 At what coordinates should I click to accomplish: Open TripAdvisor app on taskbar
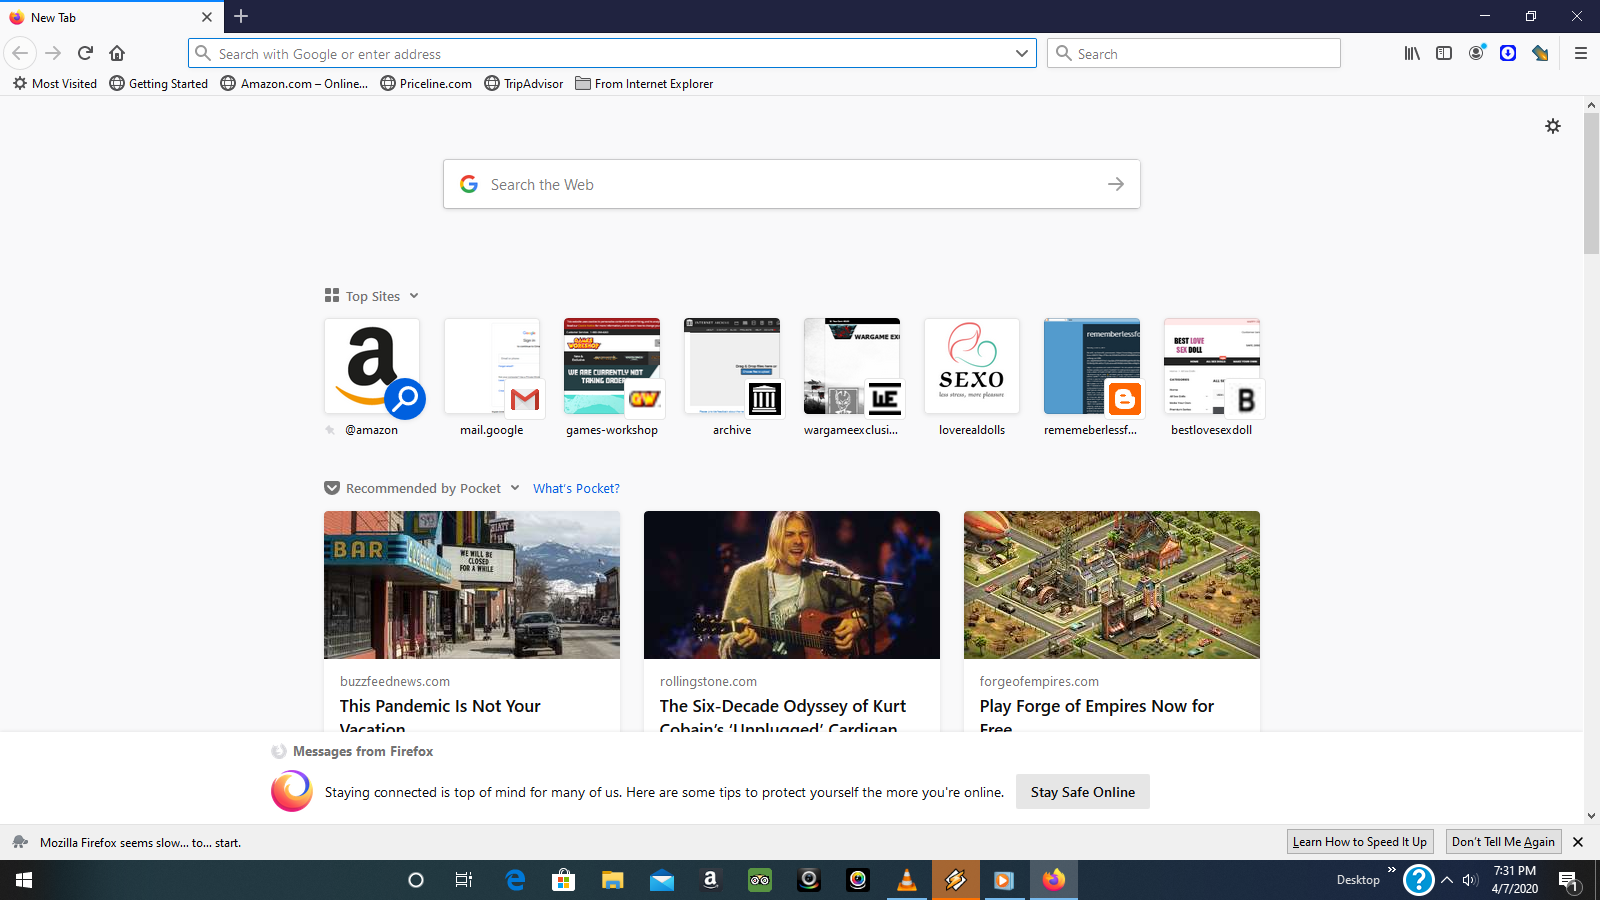click(x=760, y=880)
